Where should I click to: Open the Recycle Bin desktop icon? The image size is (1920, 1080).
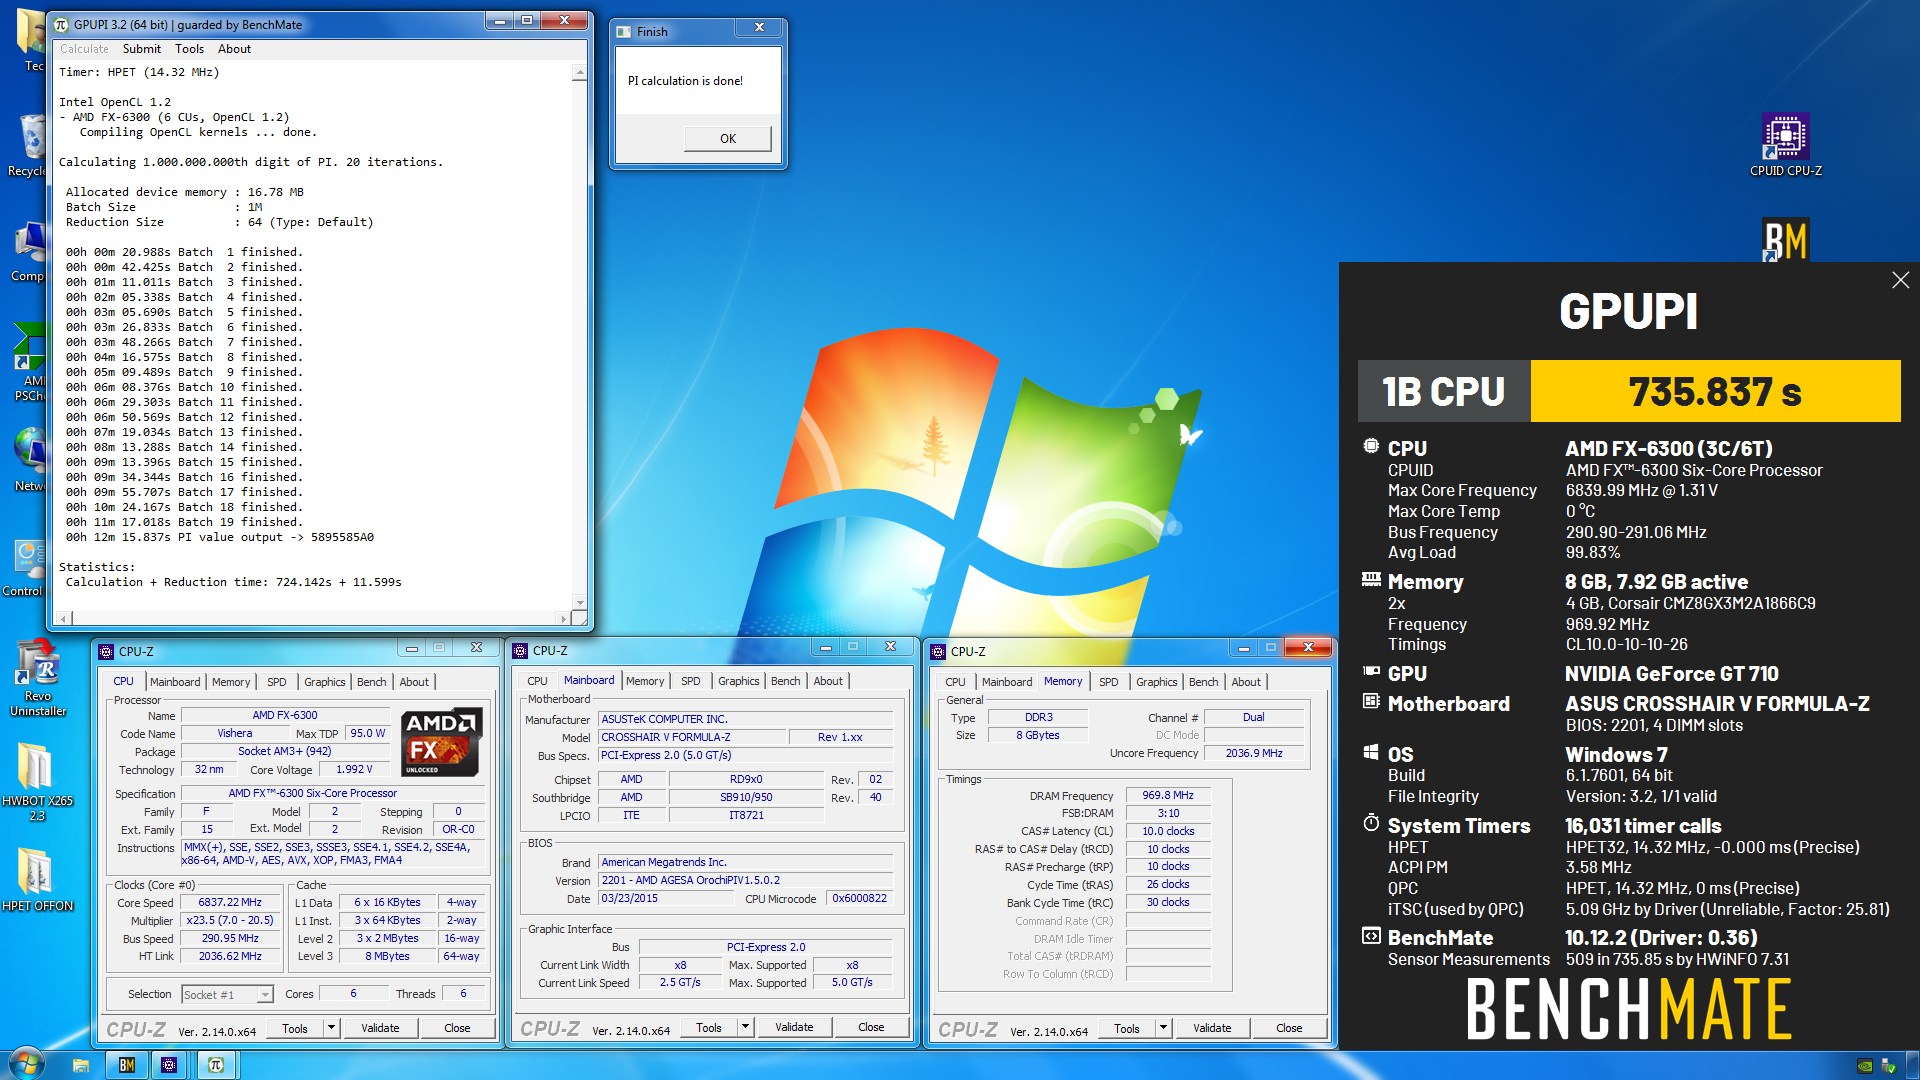[28, 145]
